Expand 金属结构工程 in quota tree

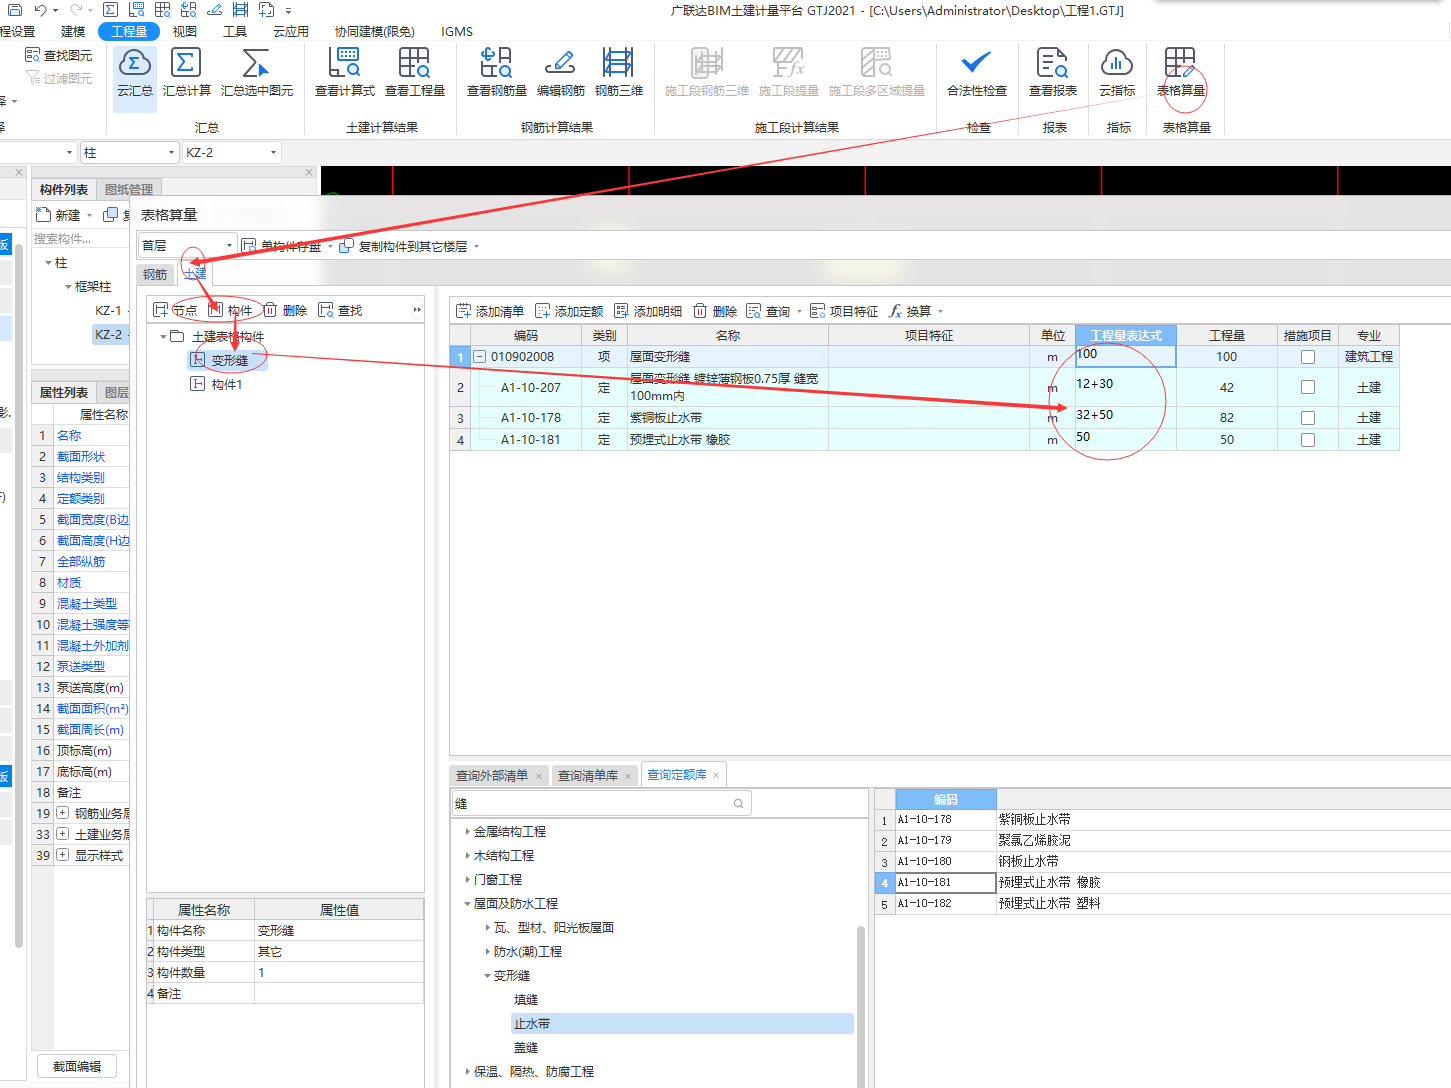point(467,832)
